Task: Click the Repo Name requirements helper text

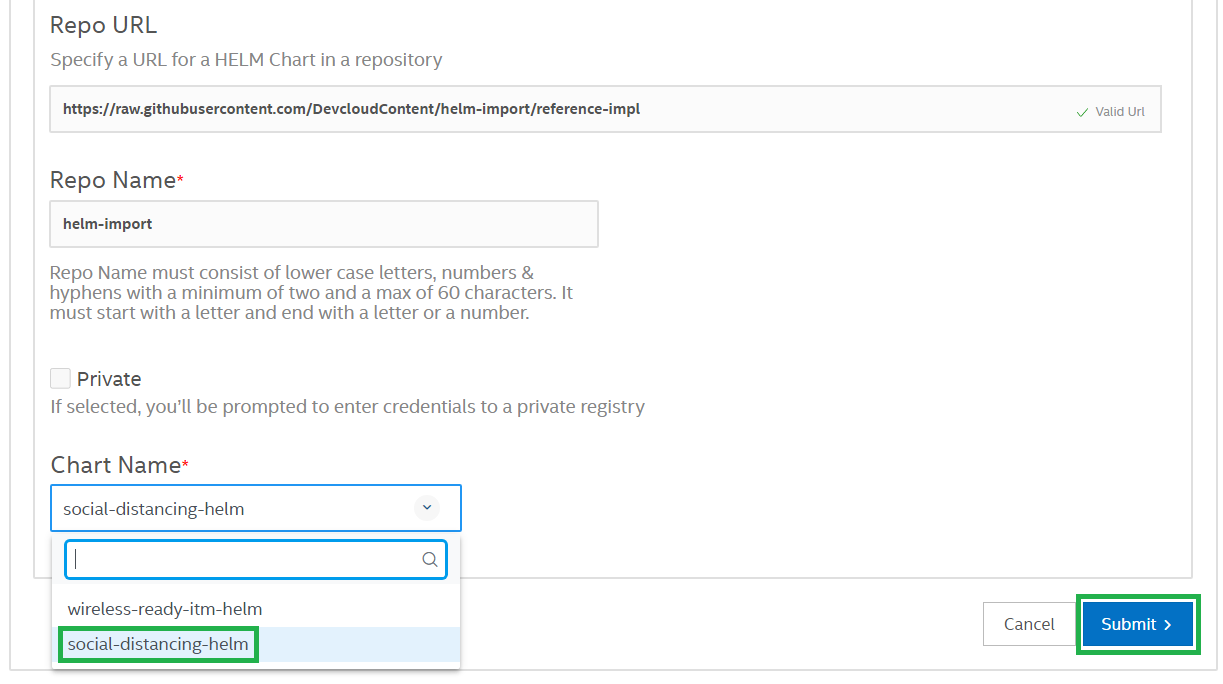Action: 311,293
